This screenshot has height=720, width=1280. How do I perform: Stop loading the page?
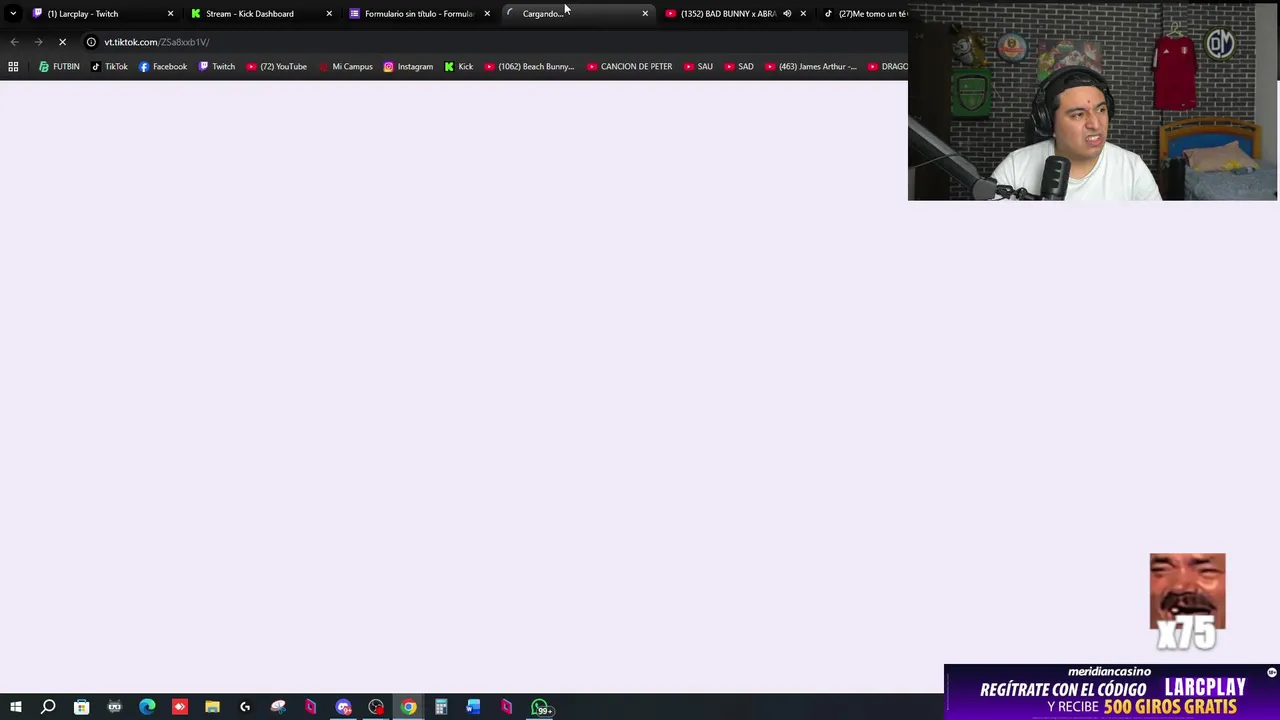coord(62,42)
